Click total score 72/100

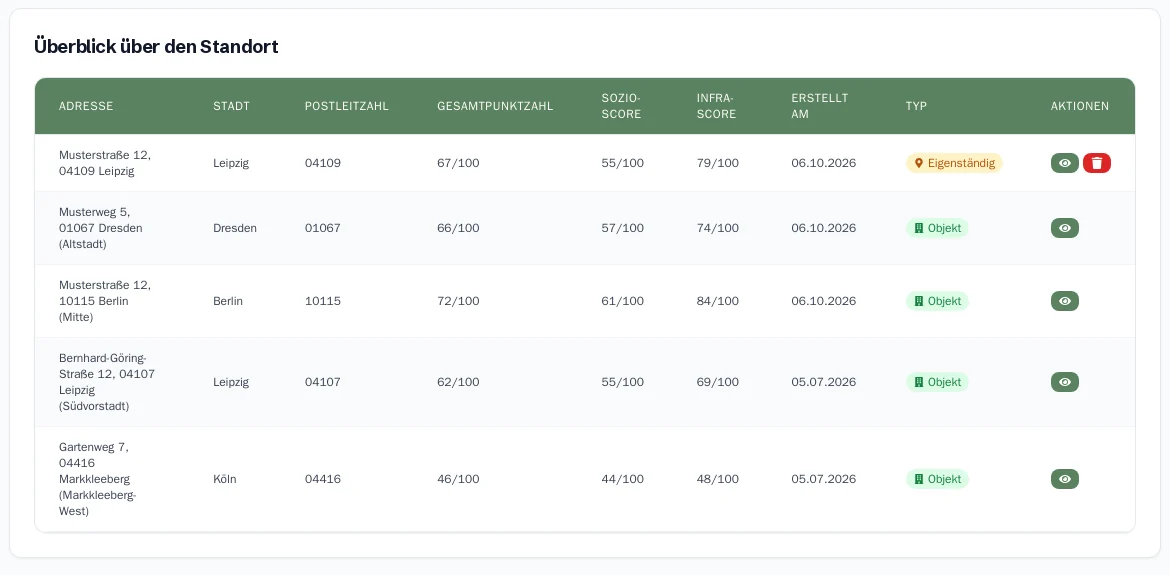458,301
